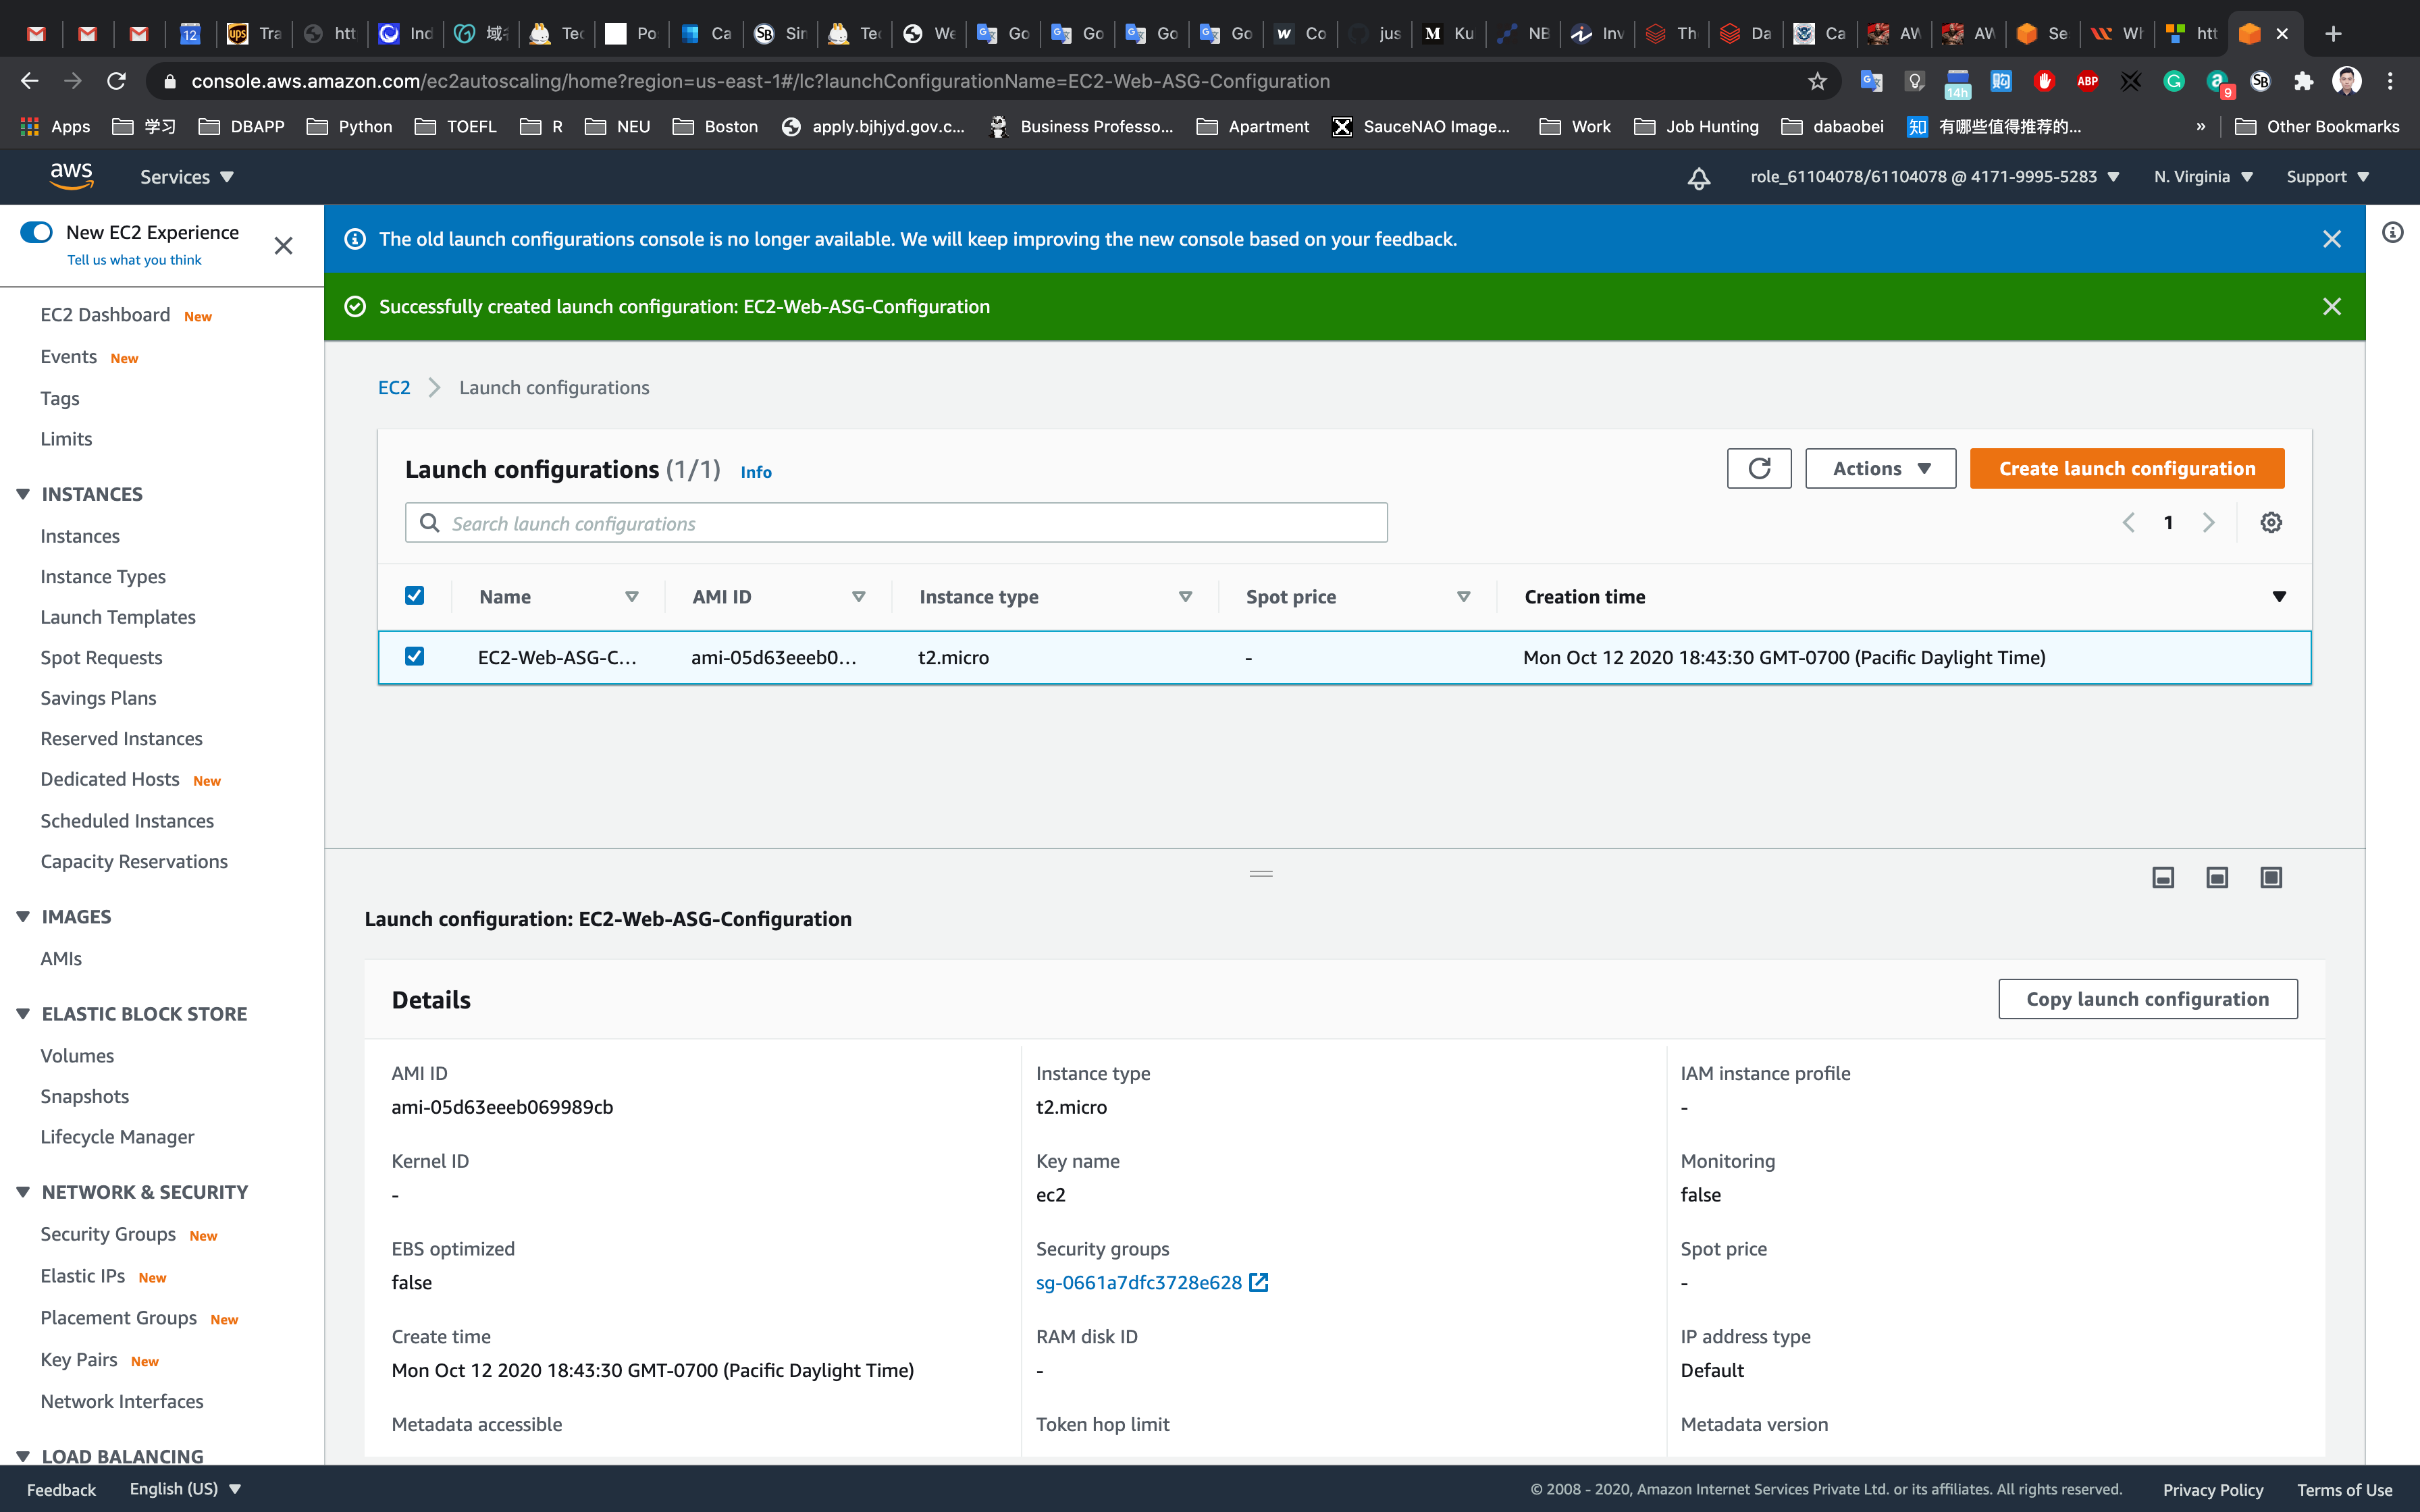Uncheck the EC2-Web-ASG-C... row checkbox
Screen dimensions: 2420x1512
414,656
